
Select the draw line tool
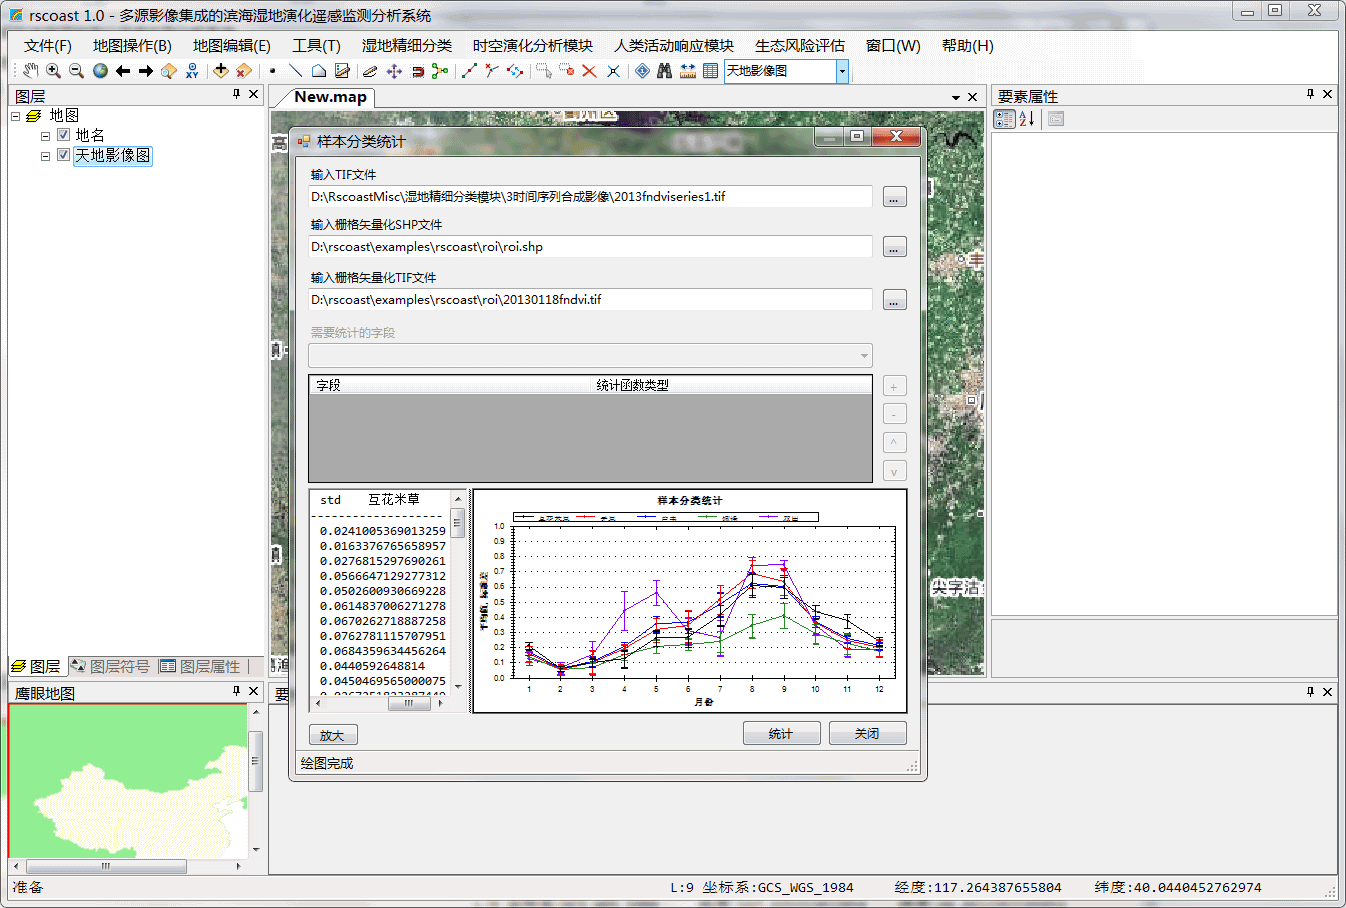click(295, 71)
